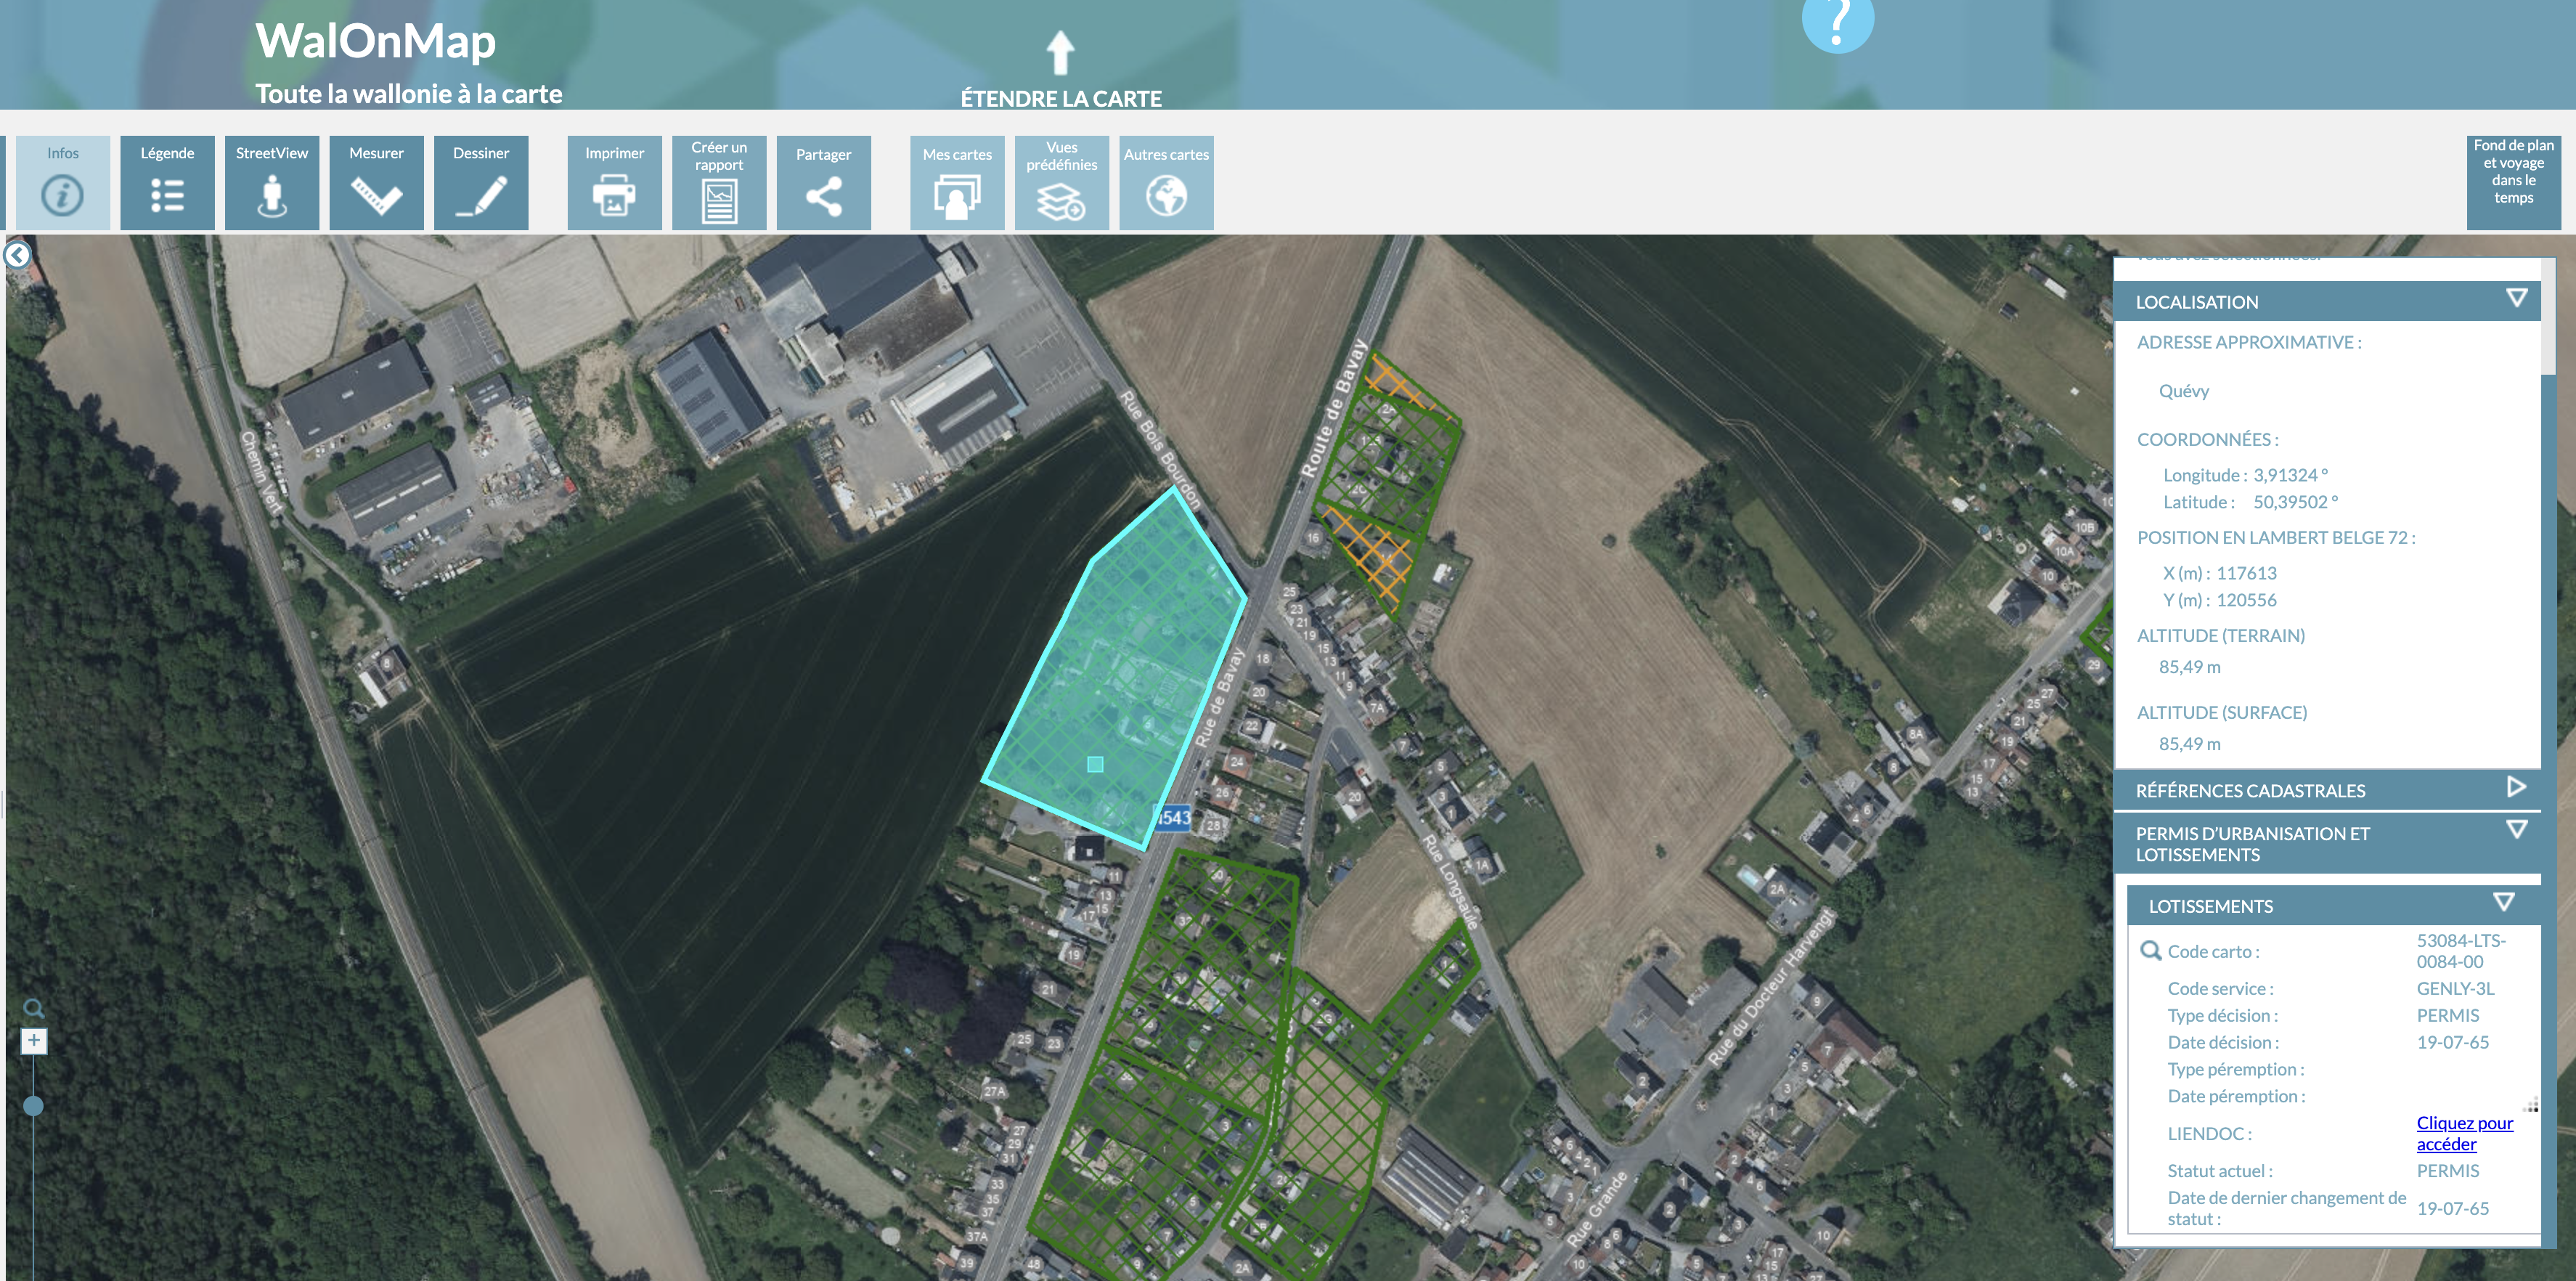Screen dimensions: 2576x1281
Task: Open Créer un rapport tool
Action: (x=719, y=182)
